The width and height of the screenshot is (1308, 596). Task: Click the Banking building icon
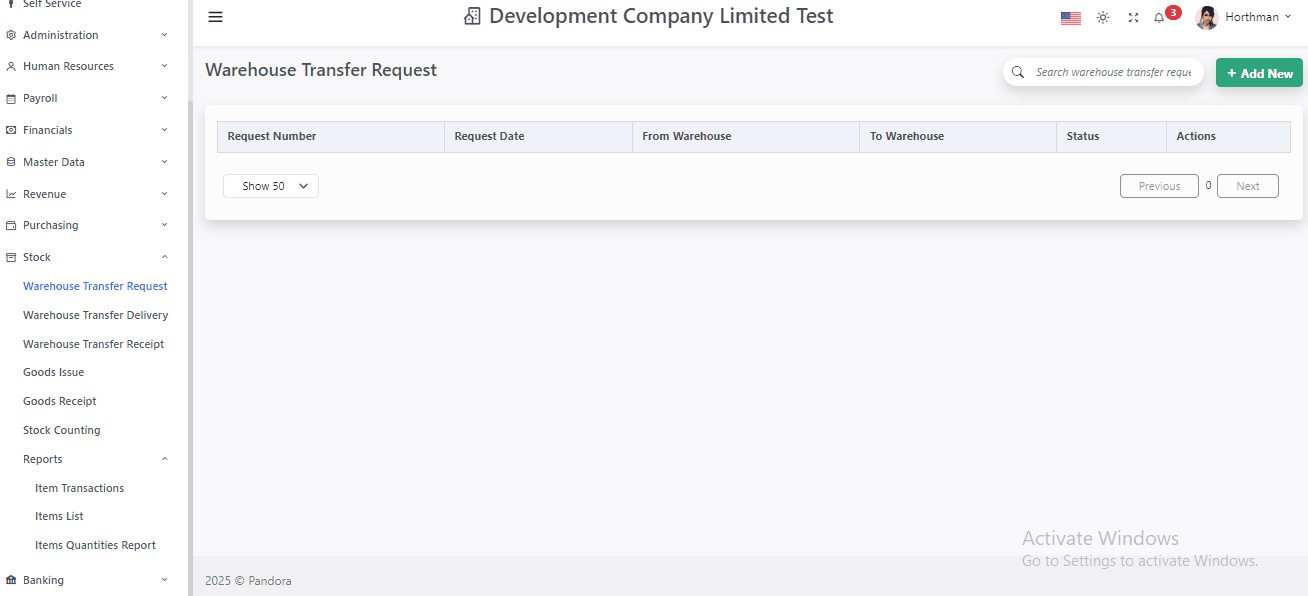tap(11, 580)
